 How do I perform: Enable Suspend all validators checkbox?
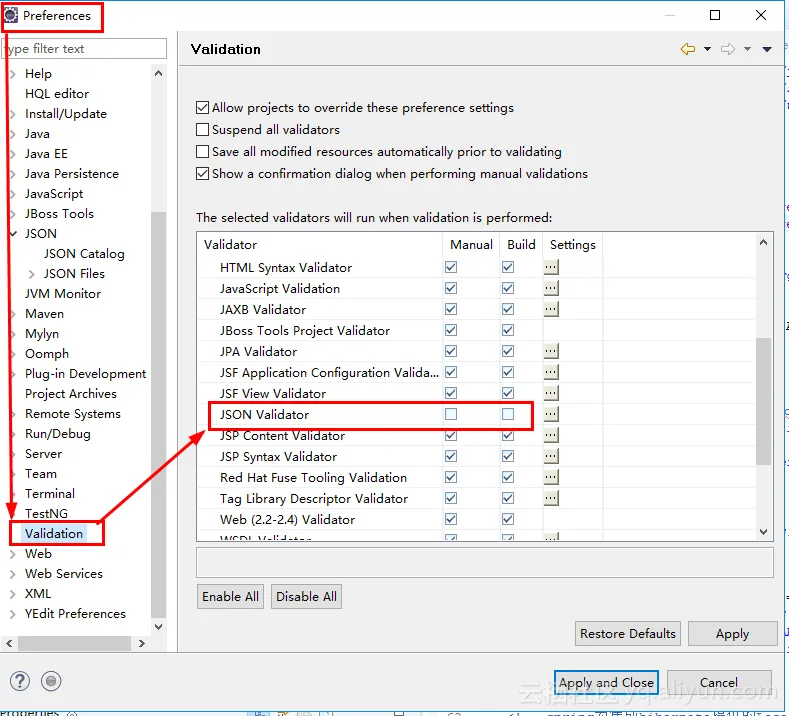coord(203,130)
